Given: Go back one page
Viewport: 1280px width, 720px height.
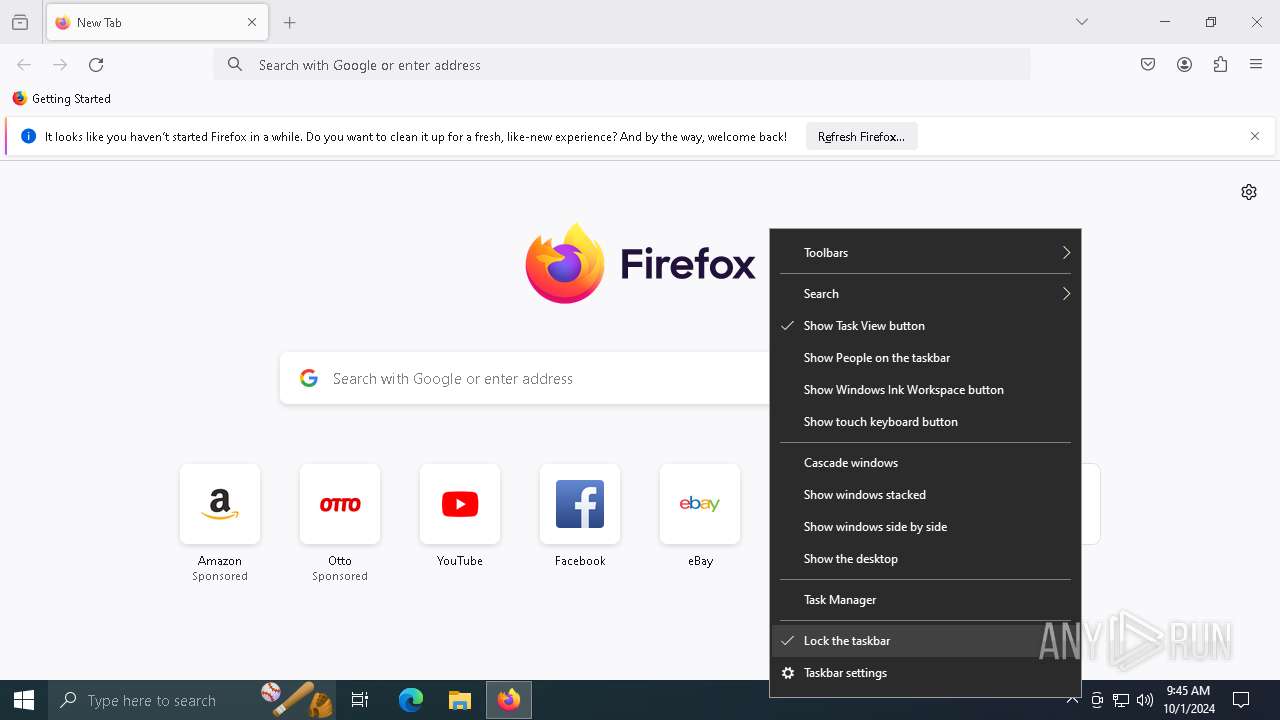Looking at the screenshot, I should [24, 65].
